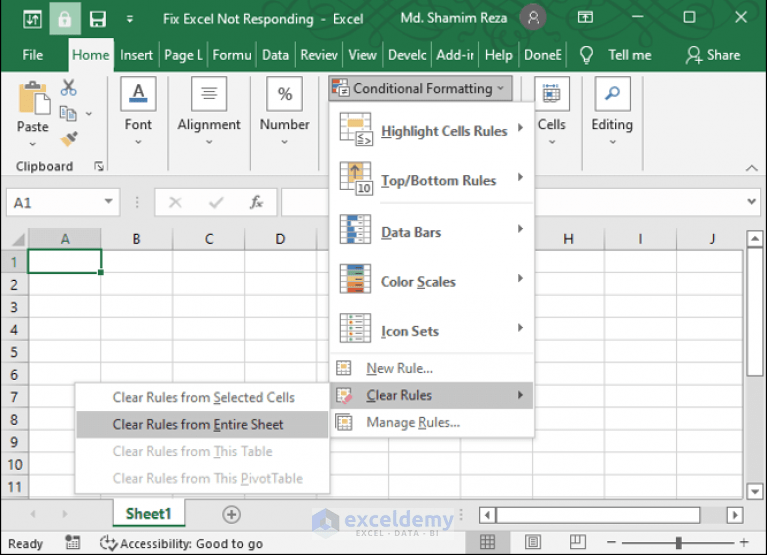Switch to Page Break Preview icon
Viewport: 767px width, 555px height.
578,541
